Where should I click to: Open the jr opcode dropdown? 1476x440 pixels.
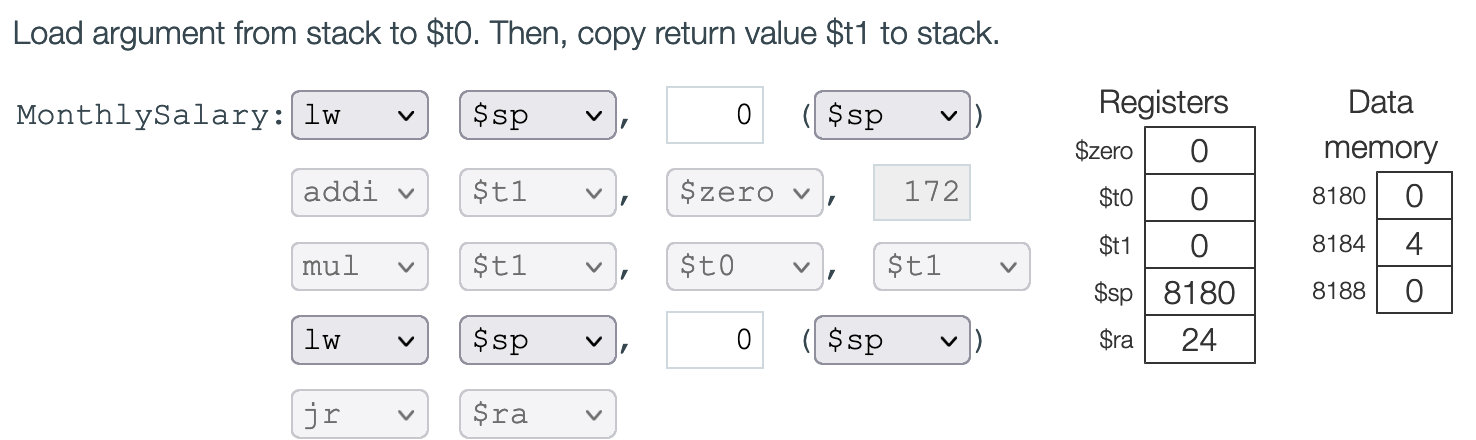click(x=359, y=414)
